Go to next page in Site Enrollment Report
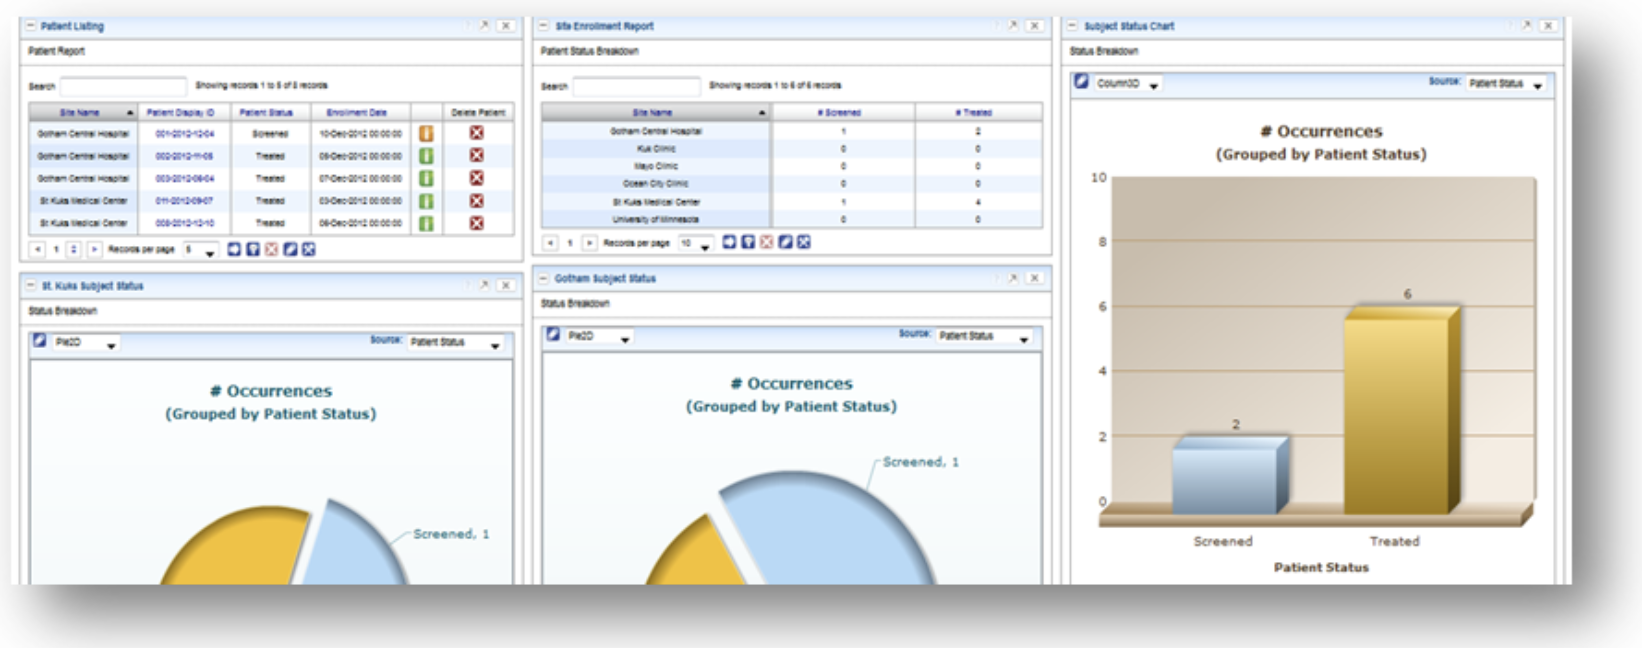This screenshot has height=648, width=1642. click(590, 243)
